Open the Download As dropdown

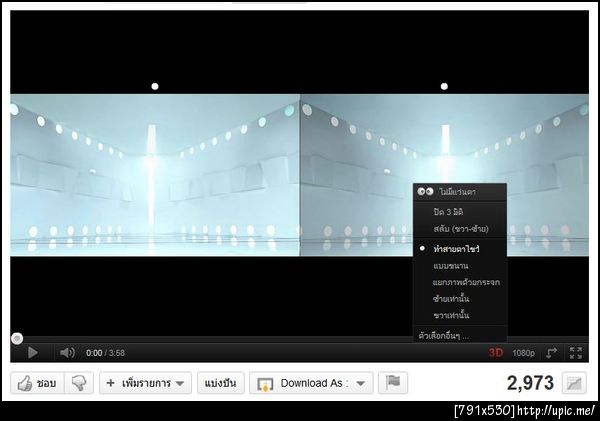[311, 383]
